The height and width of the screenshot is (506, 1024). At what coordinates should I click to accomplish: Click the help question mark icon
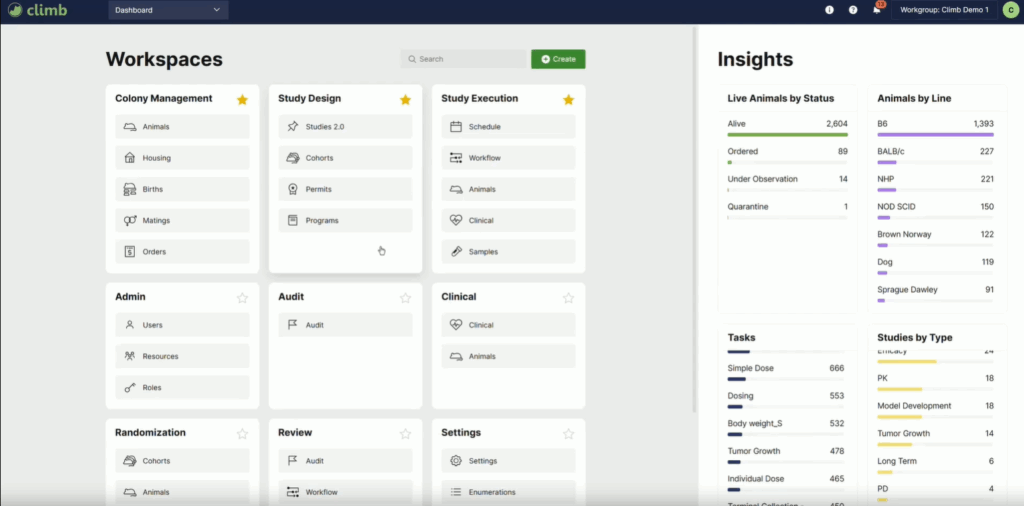point(853,10)
